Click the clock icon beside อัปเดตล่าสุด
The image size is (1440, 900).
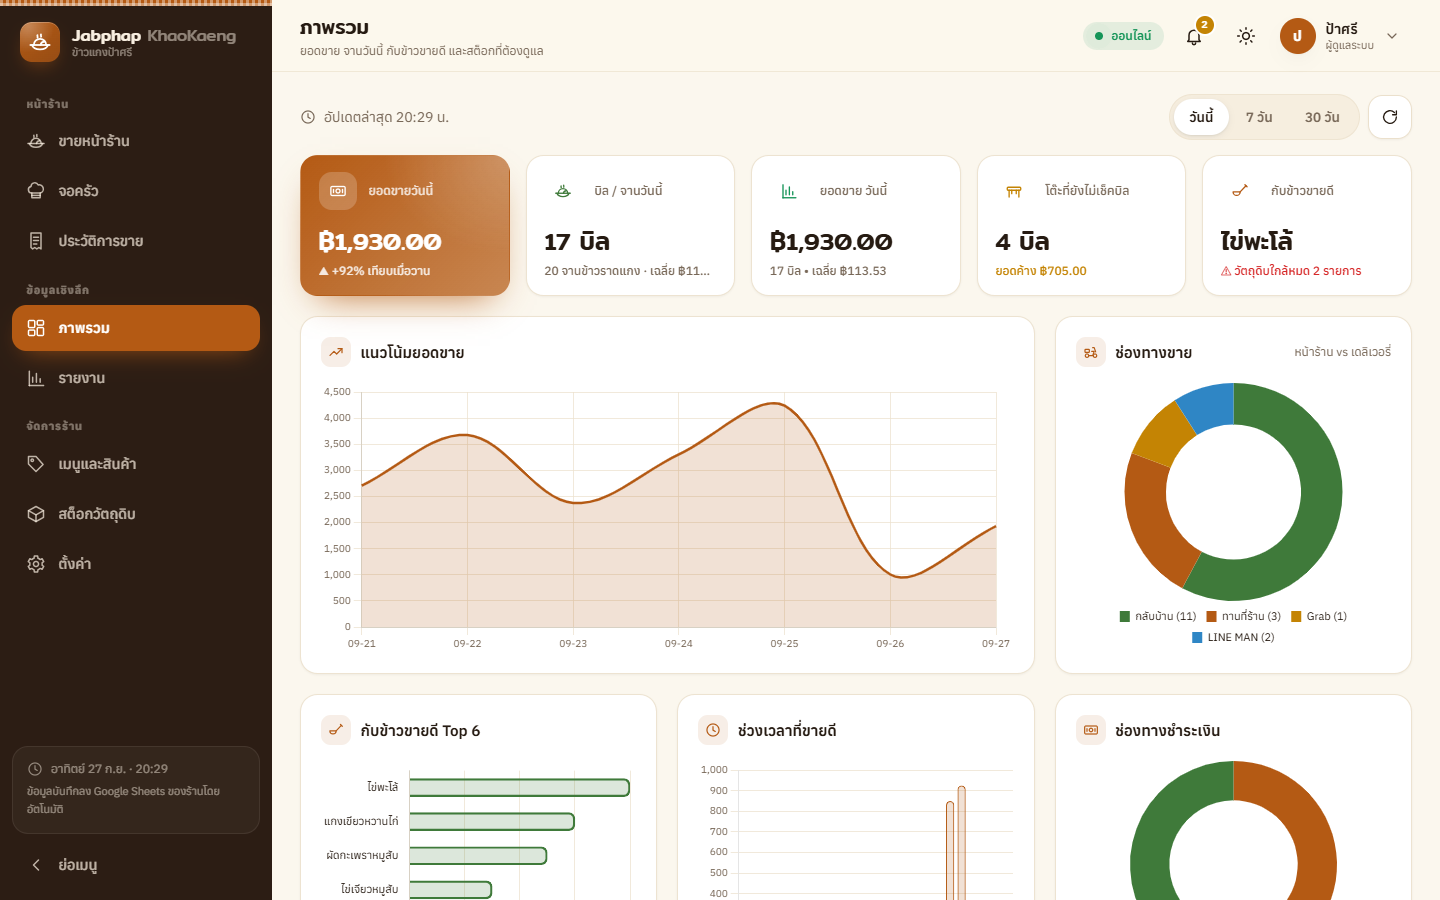pos(308,117)
